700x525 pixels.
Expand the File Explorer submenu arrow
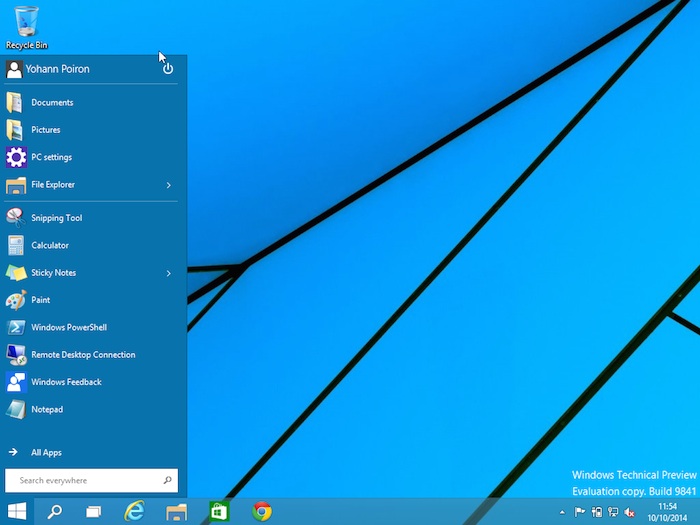[168, 185]
